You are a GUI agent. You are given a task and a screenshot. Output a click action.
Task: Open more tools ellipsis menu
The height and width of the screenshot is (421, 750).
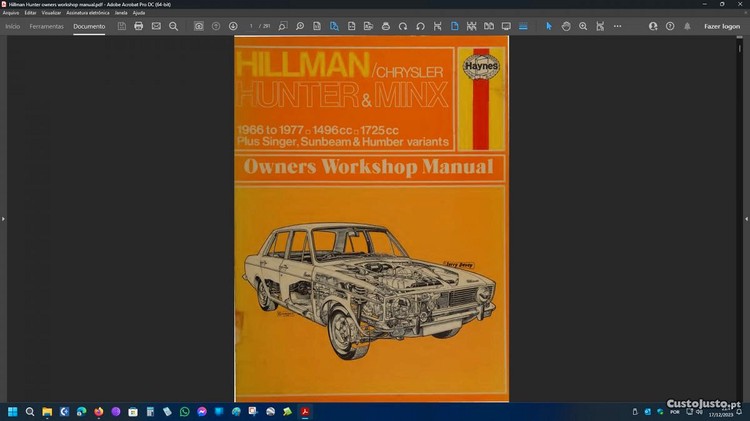[x=618, y=26]
